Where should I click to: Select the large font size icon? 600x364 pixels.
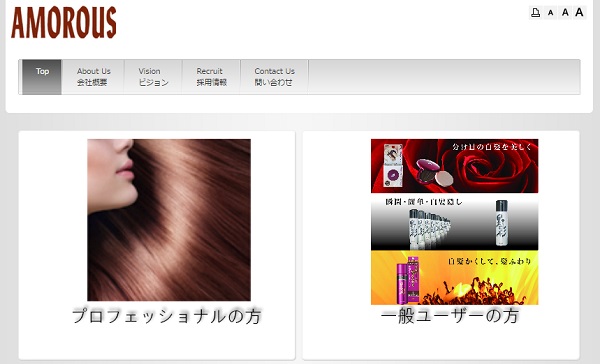coord(579,13)
